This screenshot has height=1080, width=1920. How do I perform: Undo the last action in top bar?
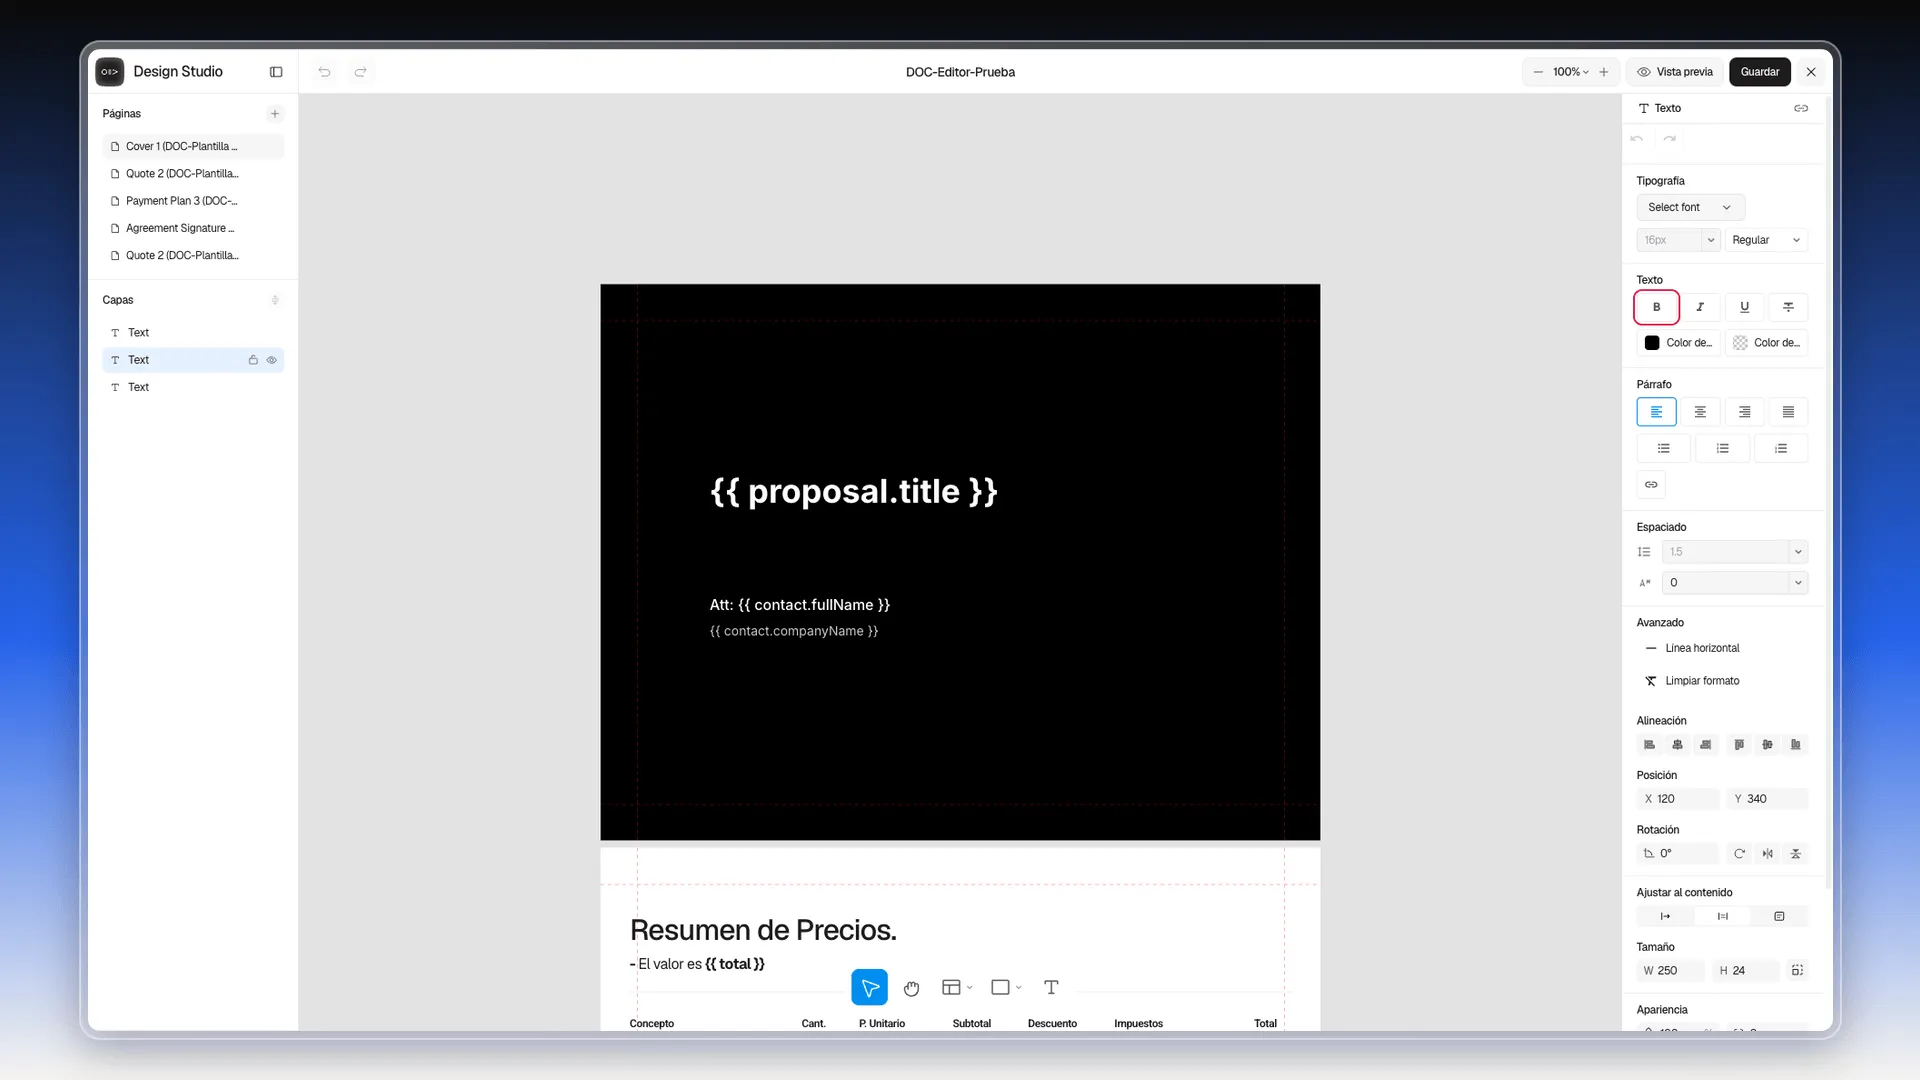324,72
